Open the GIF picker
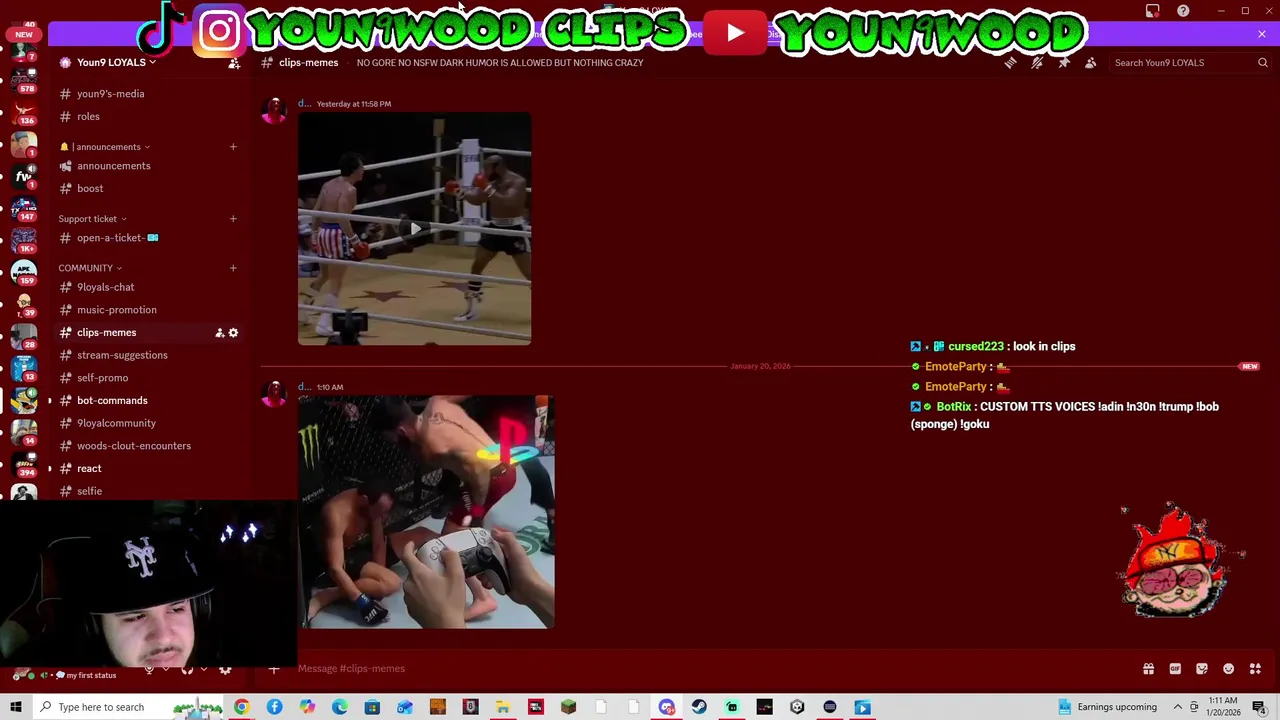 coord(1175,669)
